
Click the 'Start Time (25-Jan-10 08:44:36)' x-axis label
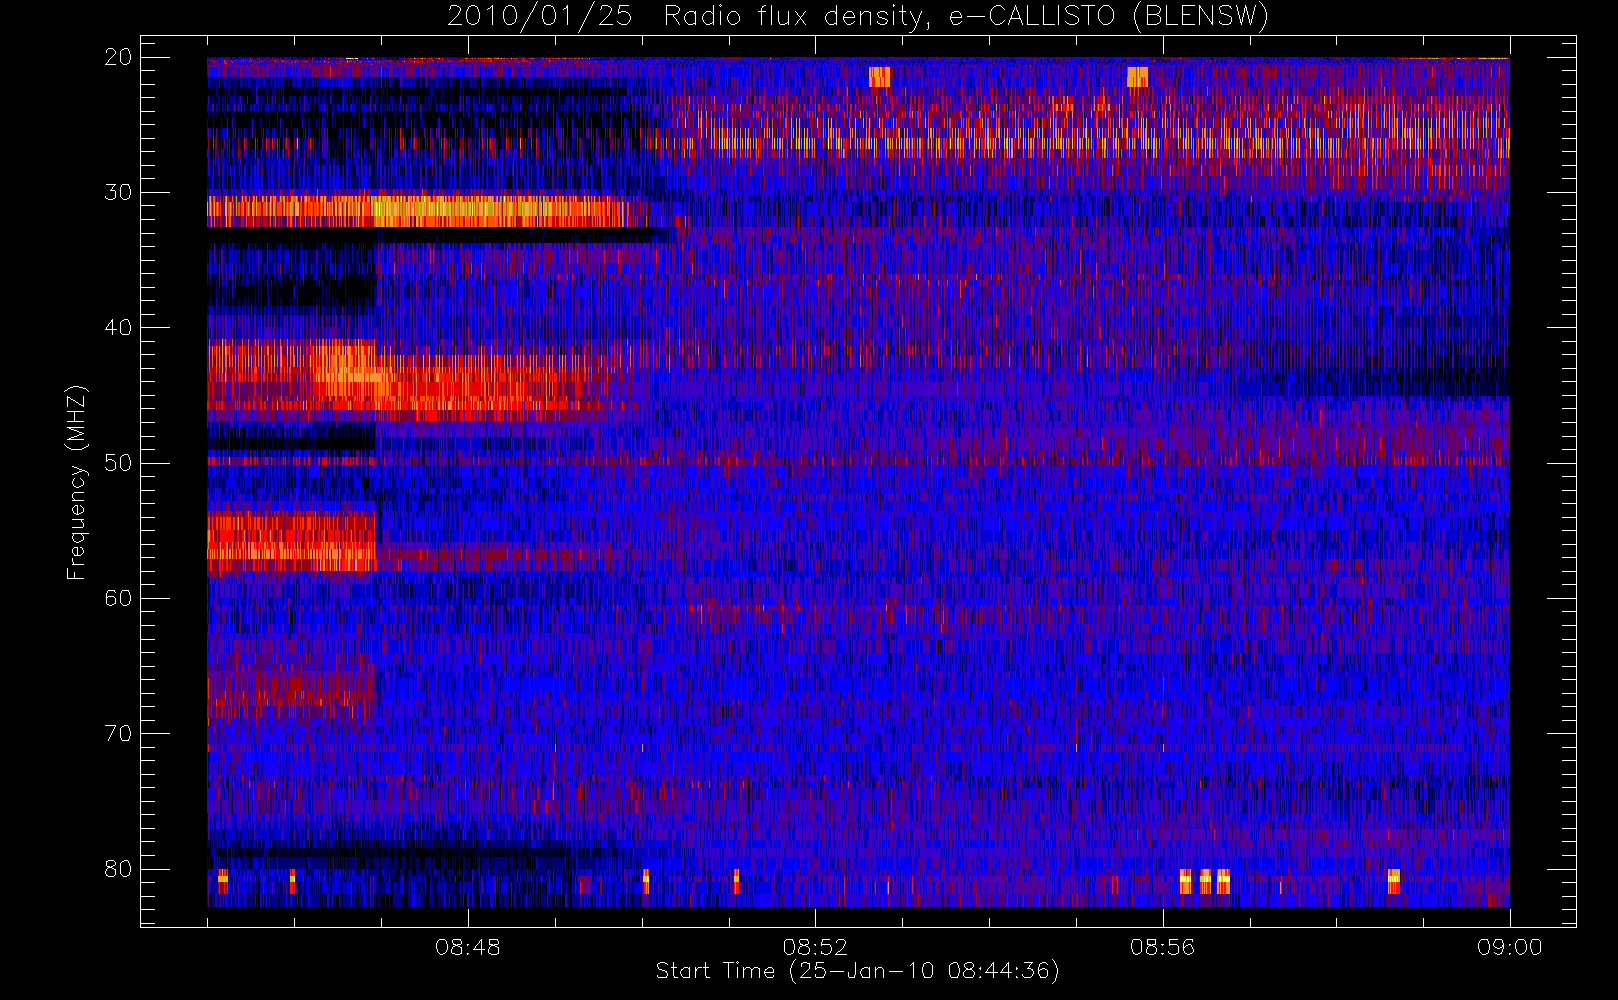click(x=857, y=971)
